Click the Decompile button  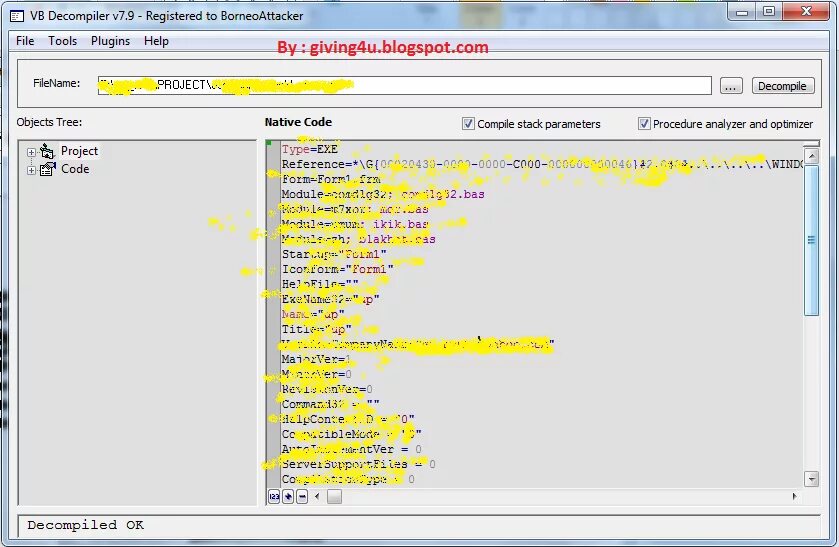pyautogui.click(x=782, y=86)
